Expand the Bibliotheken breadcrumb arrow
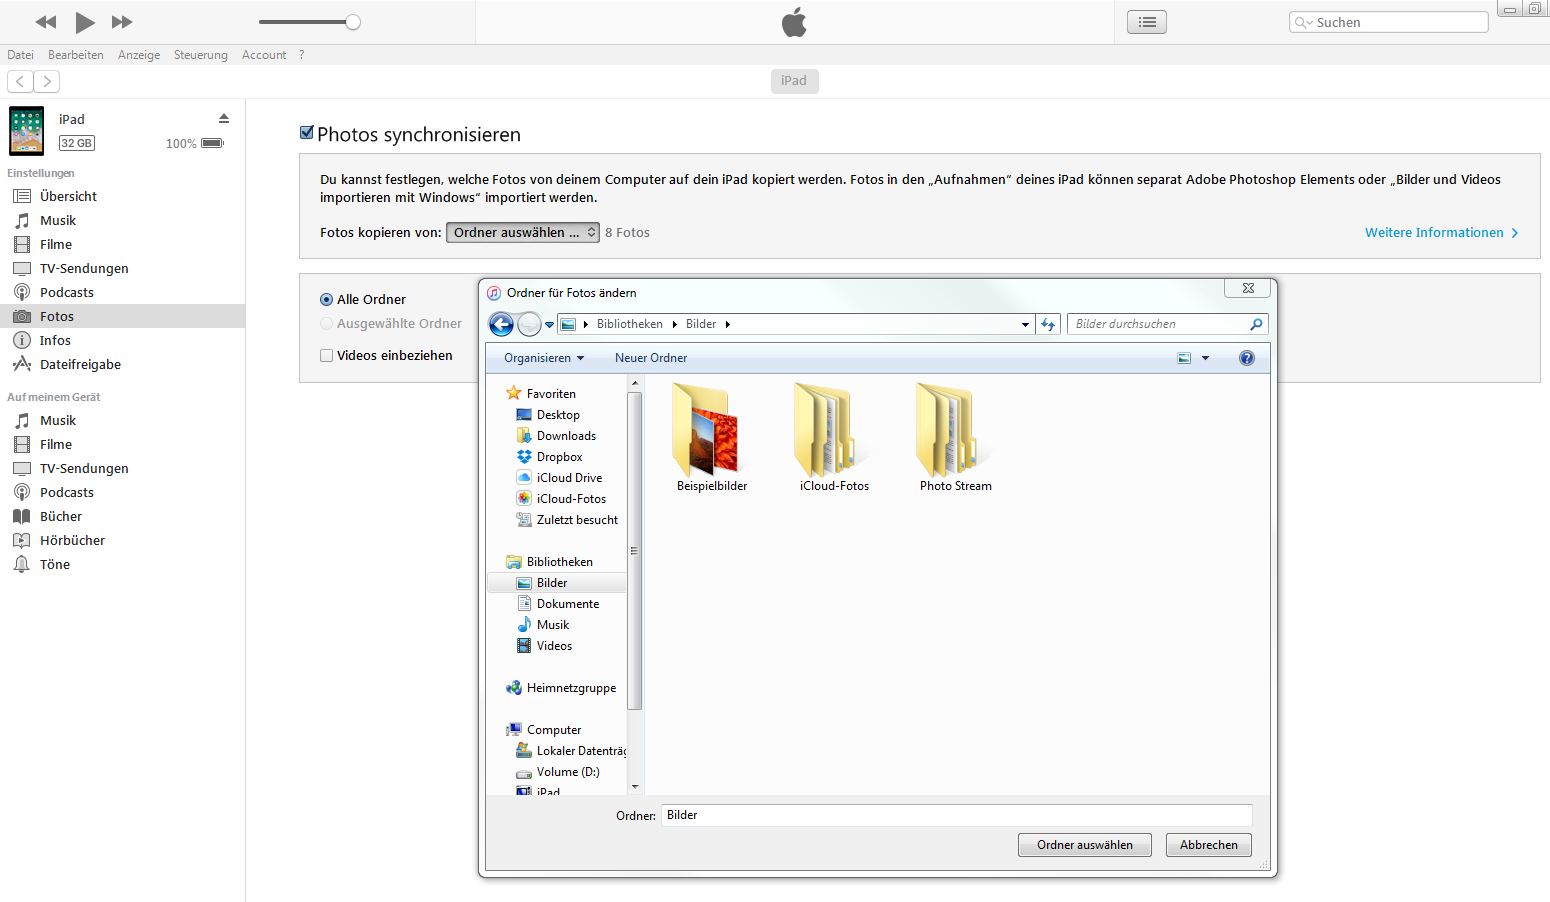The image size is (1550, 902). click(675, 324)
